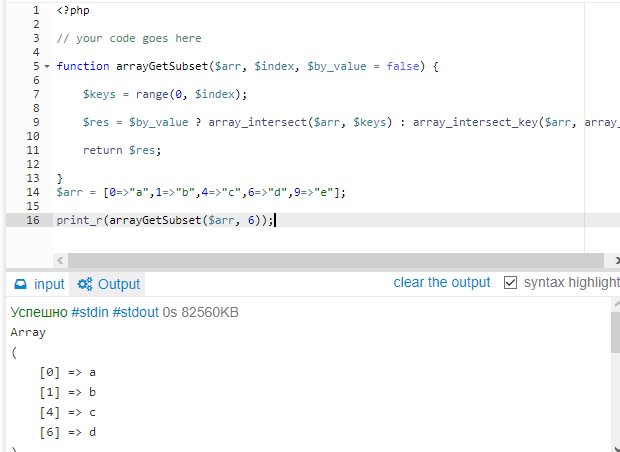Click the horizontal scrollbar left arrow
Viewport: 620px width, 452px height.
click(58, 260)
